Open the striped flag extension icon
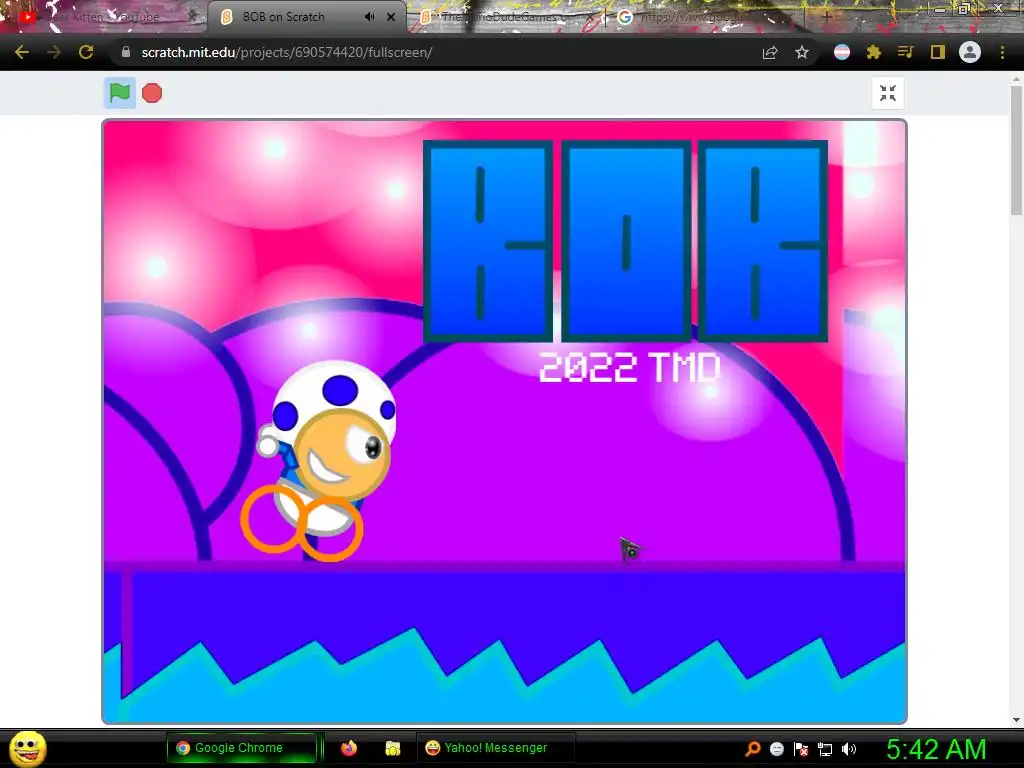The width and height of the screenshot is (1024, 768). point(842,52)
